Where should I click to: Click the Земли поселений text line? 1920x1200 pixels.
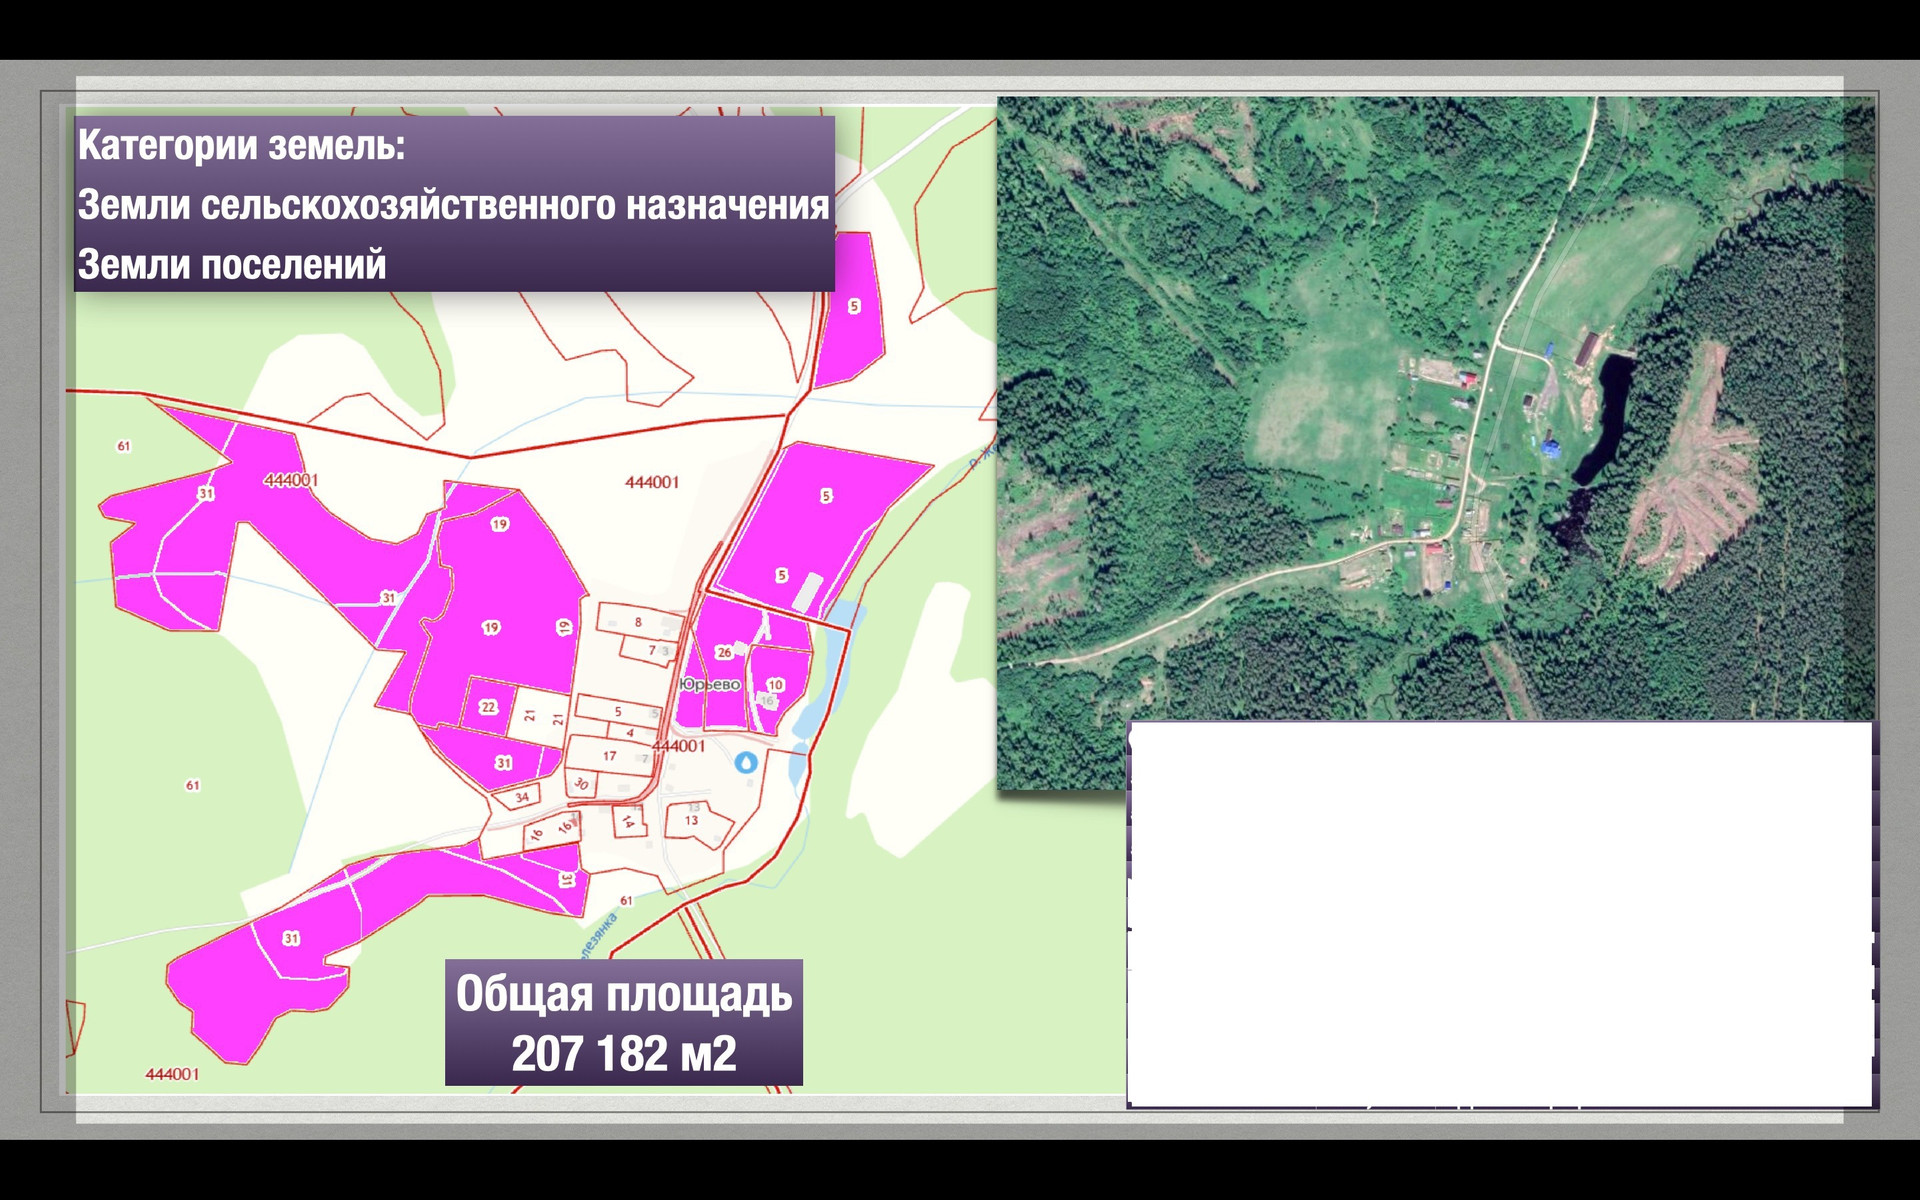(x=232, y=265)
